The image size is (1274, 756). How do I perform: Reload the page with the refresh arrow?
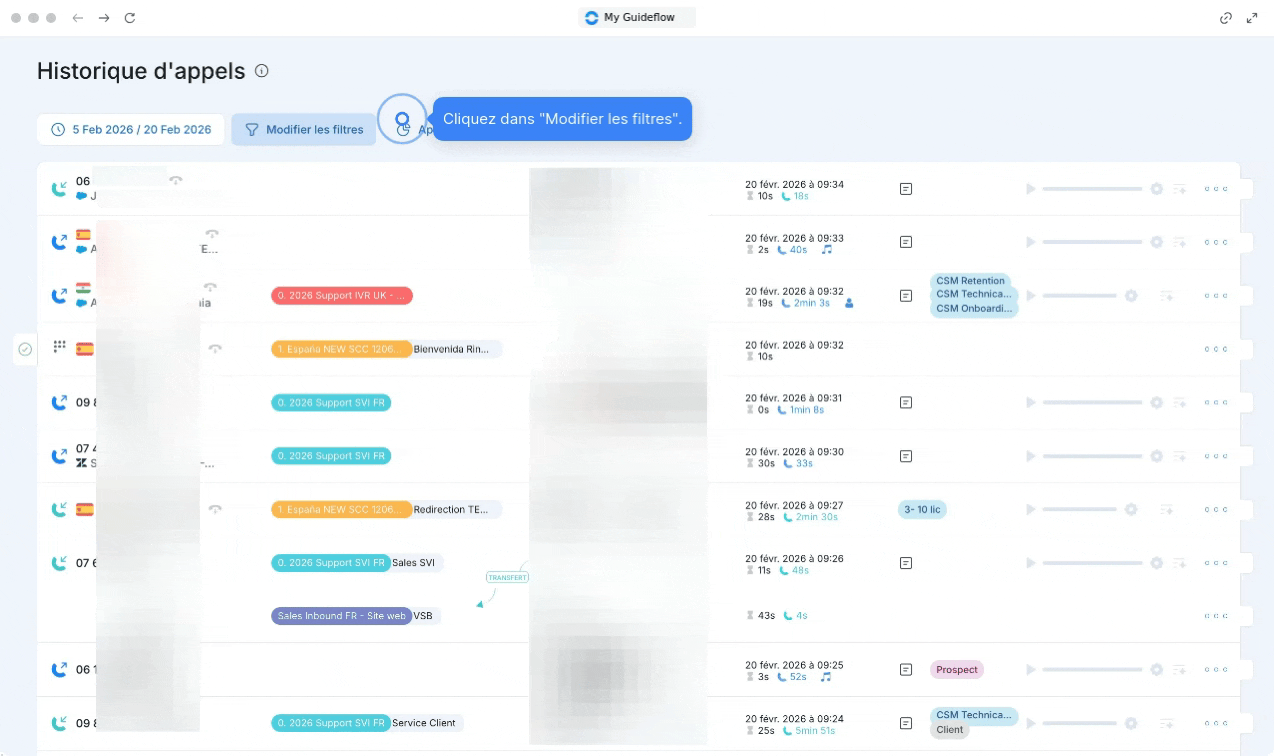tap(130, 18)
